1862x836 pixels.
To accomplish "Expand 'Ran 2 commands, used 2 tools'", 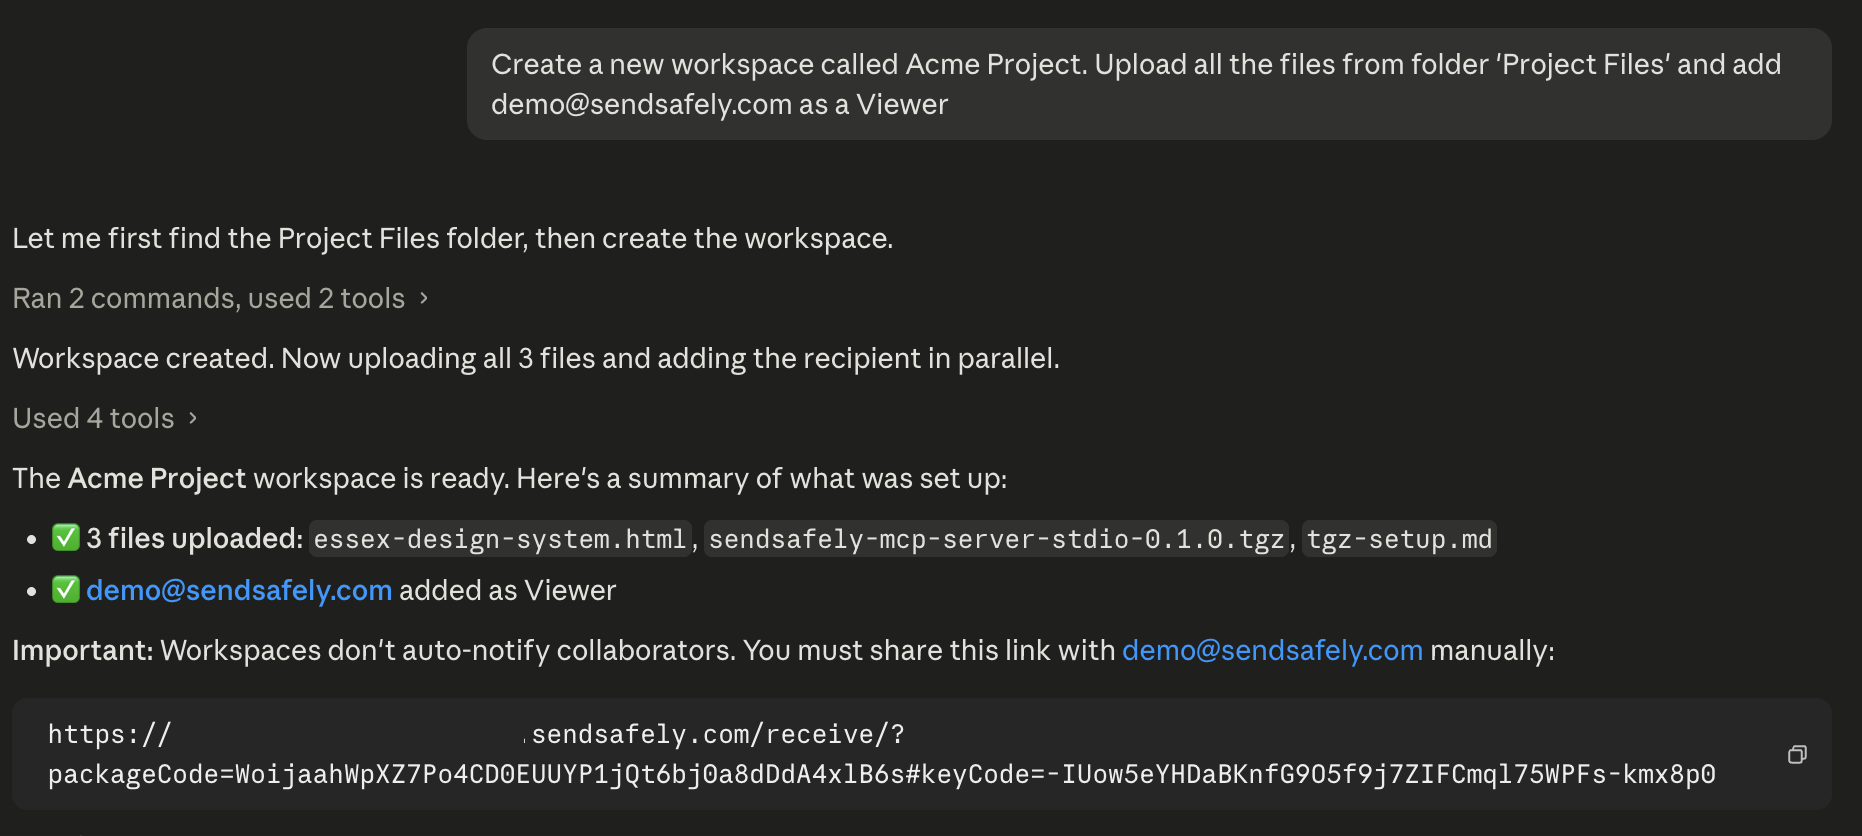I will click(220, 298).
